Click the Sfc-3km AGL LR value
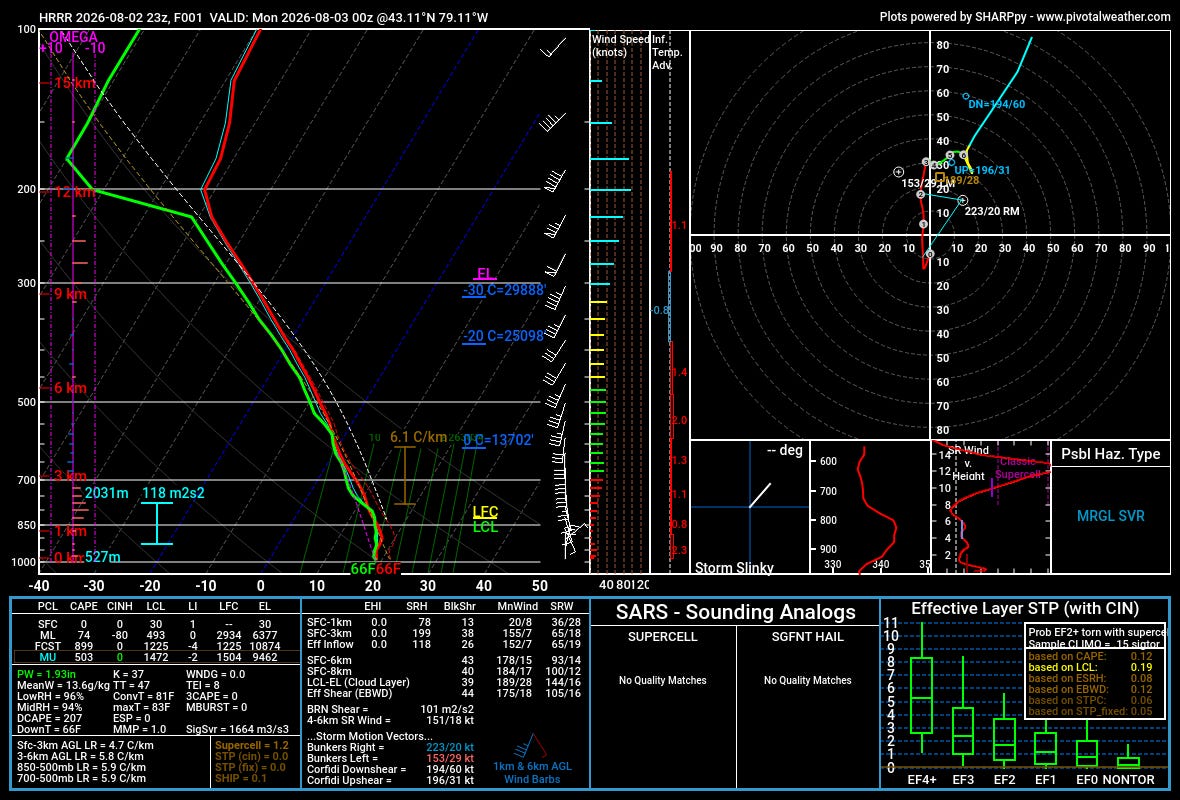The height and width of the screenshot is (800, 1180). click(85, 745)
